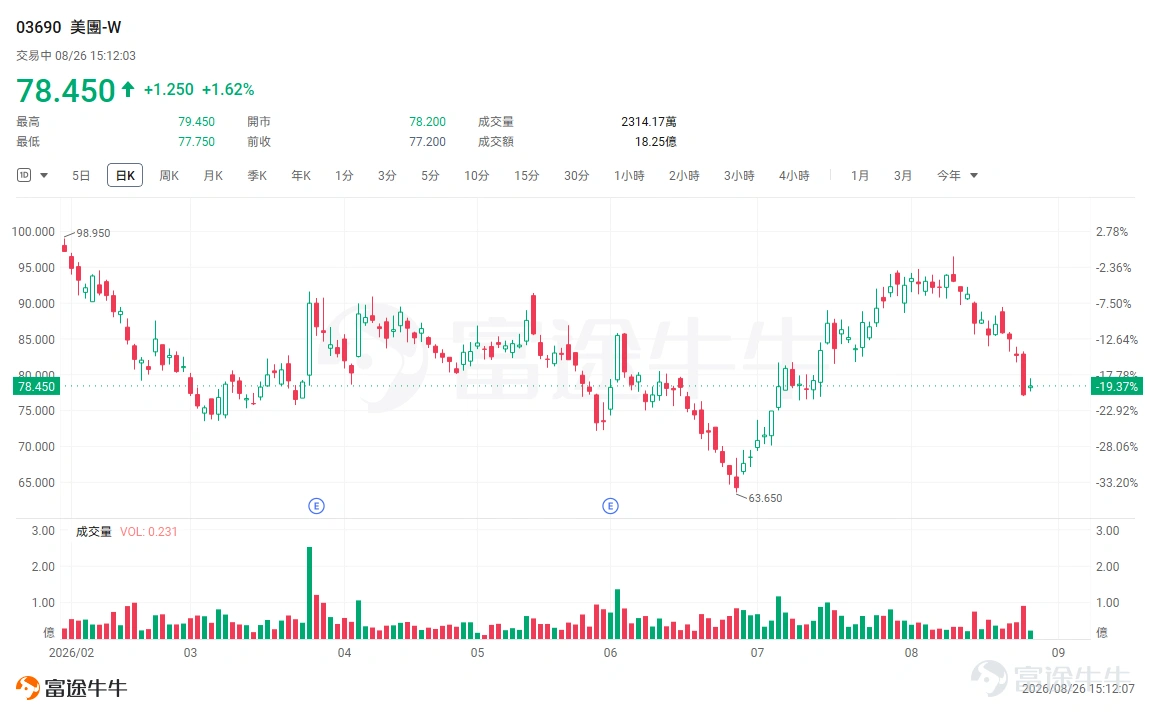Switch to the 2小時 interval
This screenshot has height=715, width=1151.
click(x=684, y=175)
